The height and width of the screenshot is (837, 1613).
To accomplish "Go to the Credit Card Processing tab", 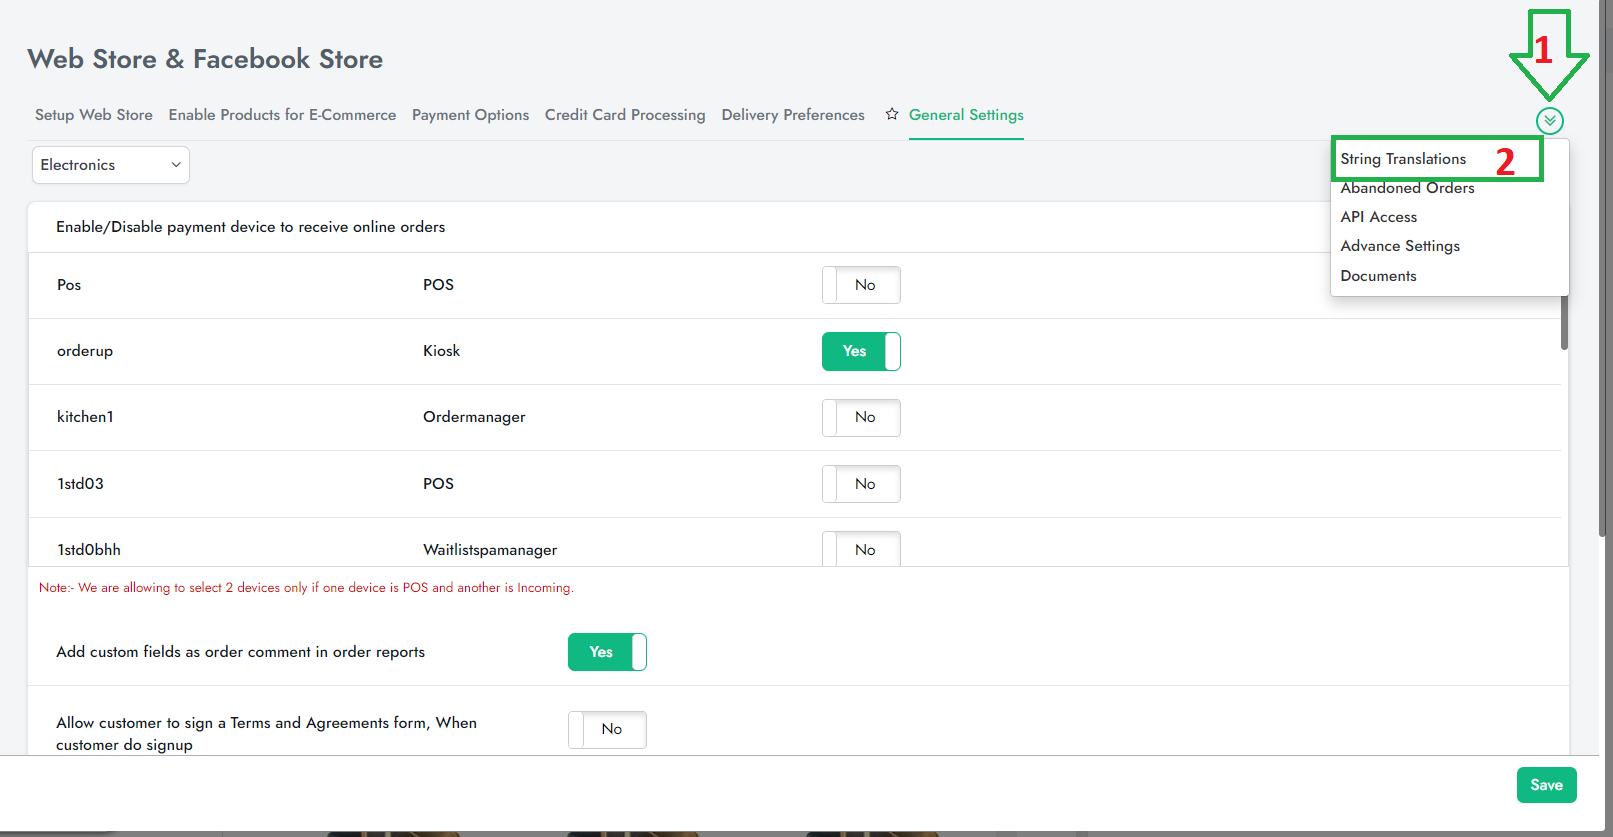I will tap(625, 115).
